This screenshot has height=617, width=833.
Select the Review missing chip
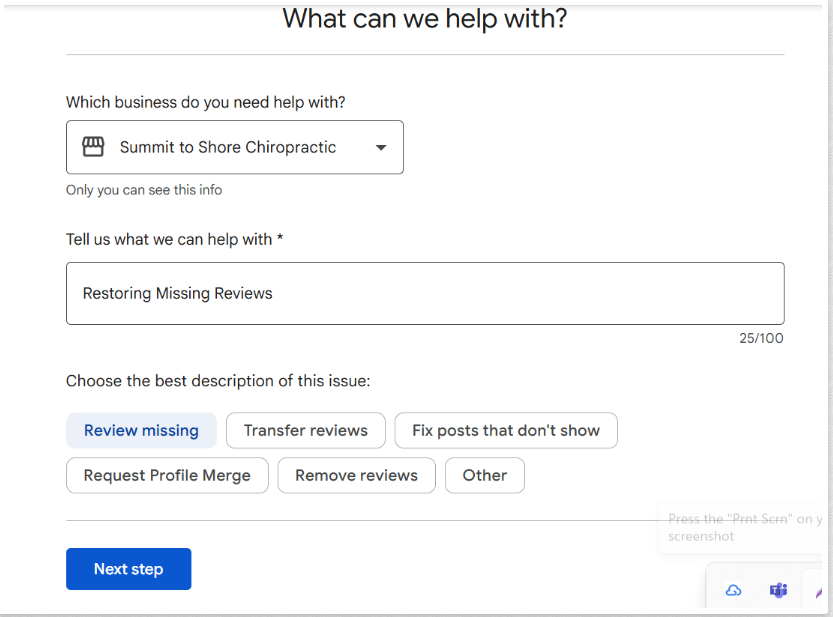tap(141, 430)
